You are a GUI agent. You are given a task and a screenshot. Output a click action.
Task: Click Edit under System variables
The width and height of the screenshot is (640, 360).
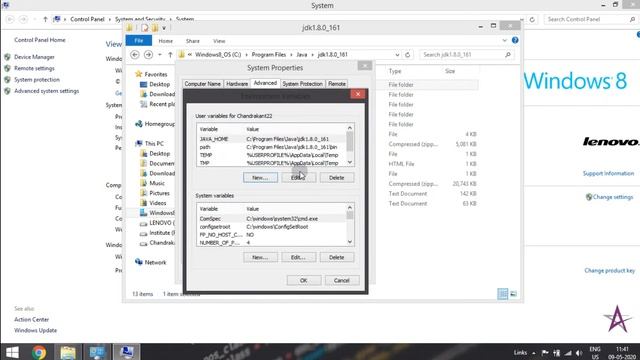click(x=298, y=257)
